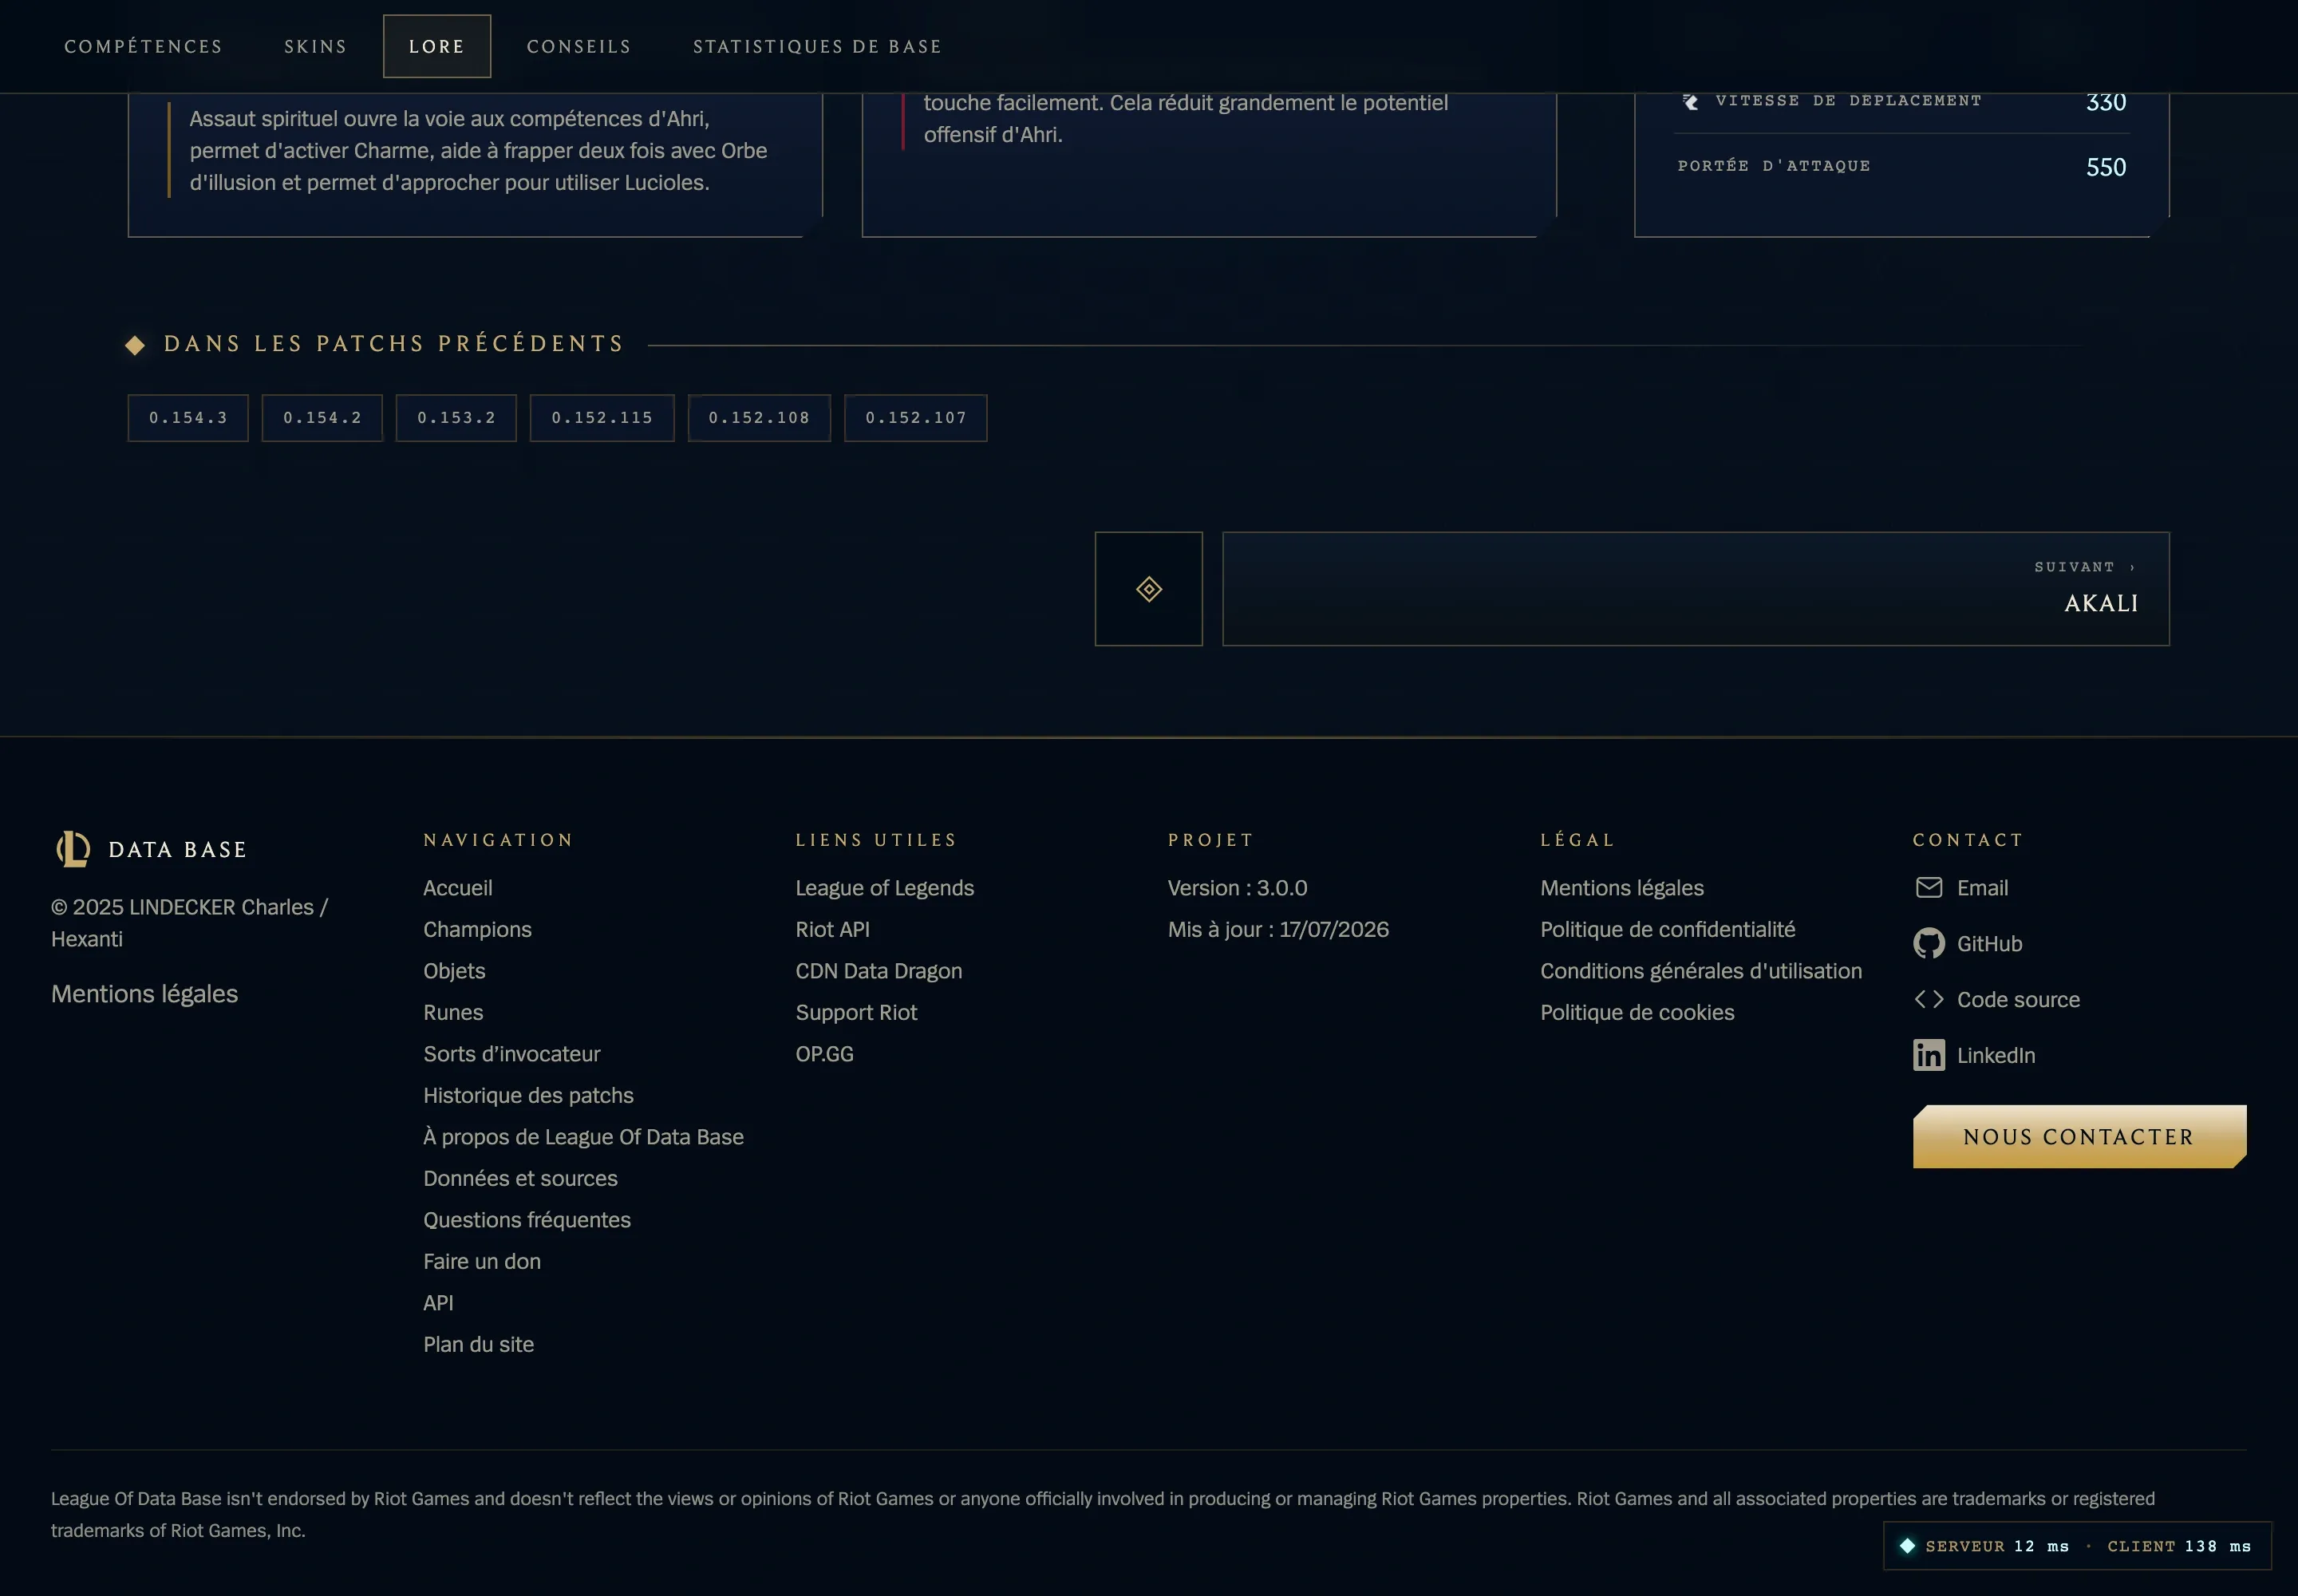Switch to the Compétences tab

(143, 47)
